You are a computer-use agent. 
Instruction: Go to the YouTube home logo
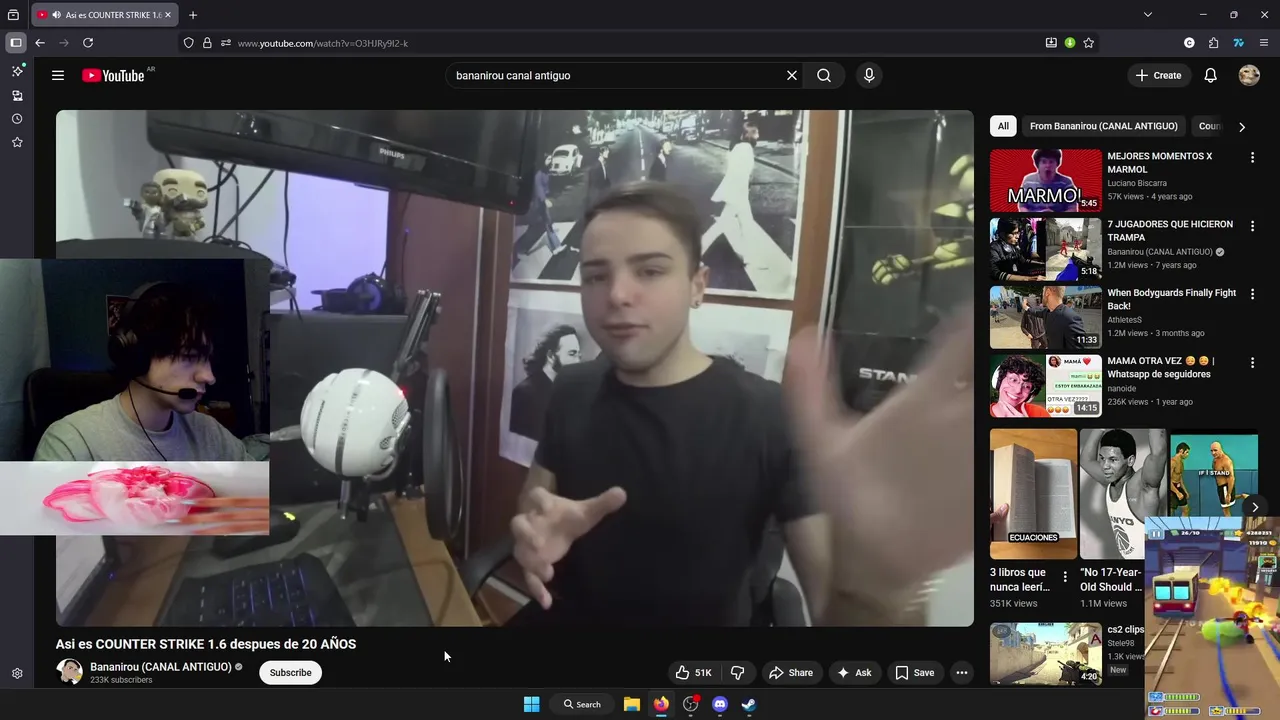(x=115, y=75)
